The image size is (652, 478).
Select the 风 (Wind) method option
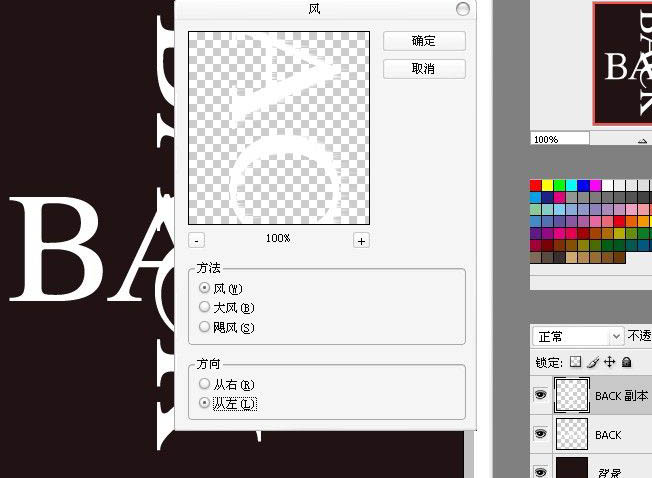206,288
